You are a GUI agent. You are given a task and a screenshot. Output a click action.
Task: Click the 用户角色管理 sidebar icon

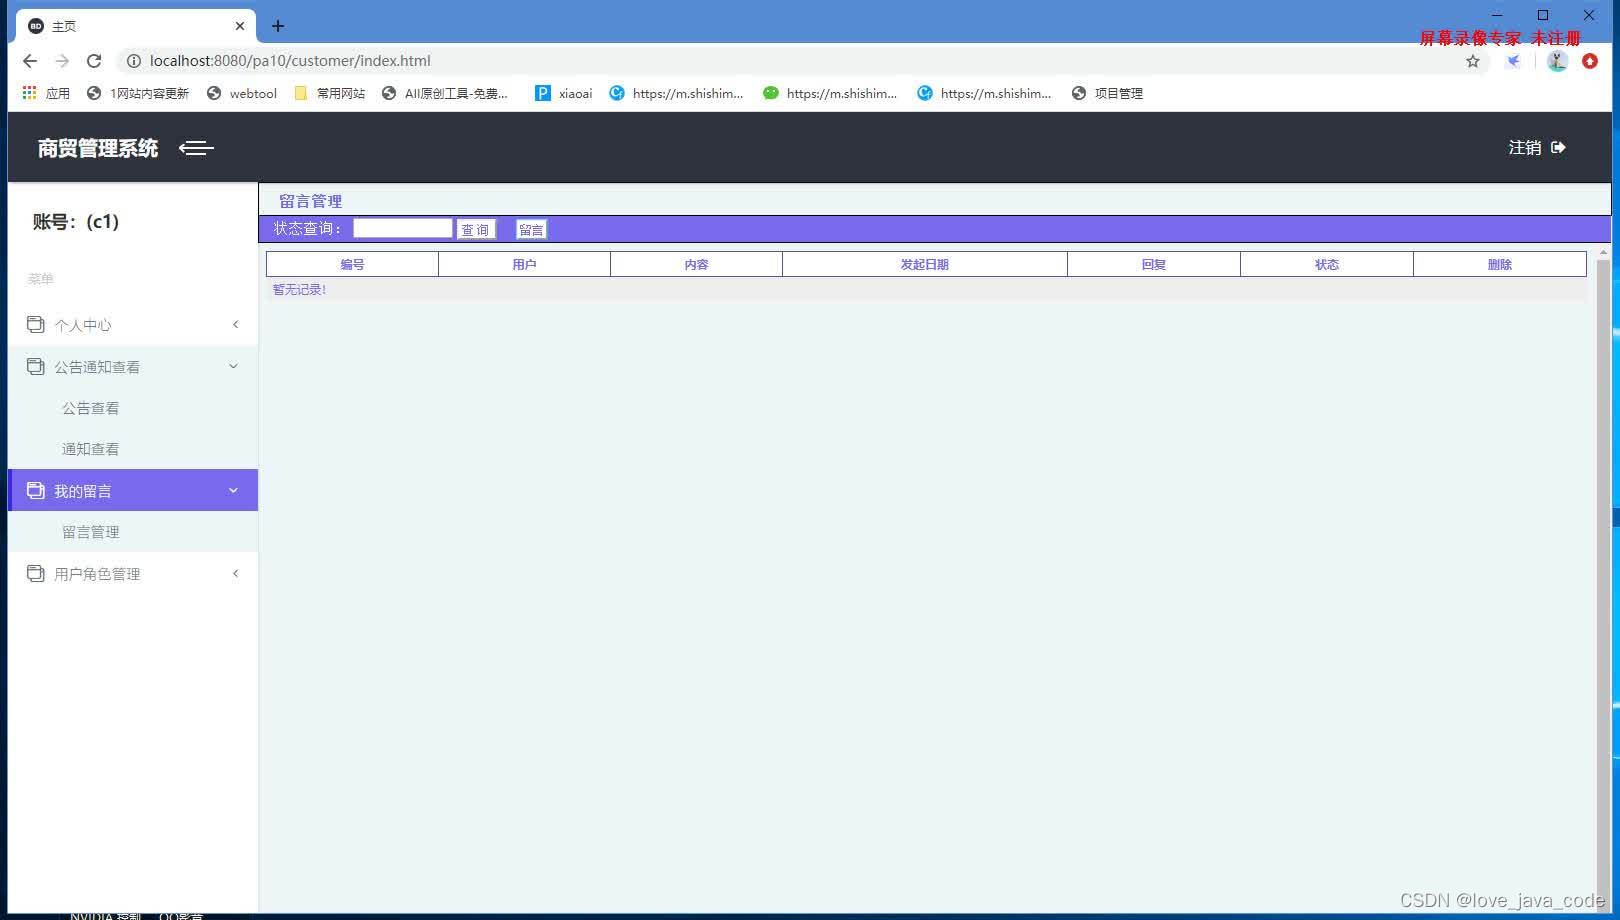[35, 573]
